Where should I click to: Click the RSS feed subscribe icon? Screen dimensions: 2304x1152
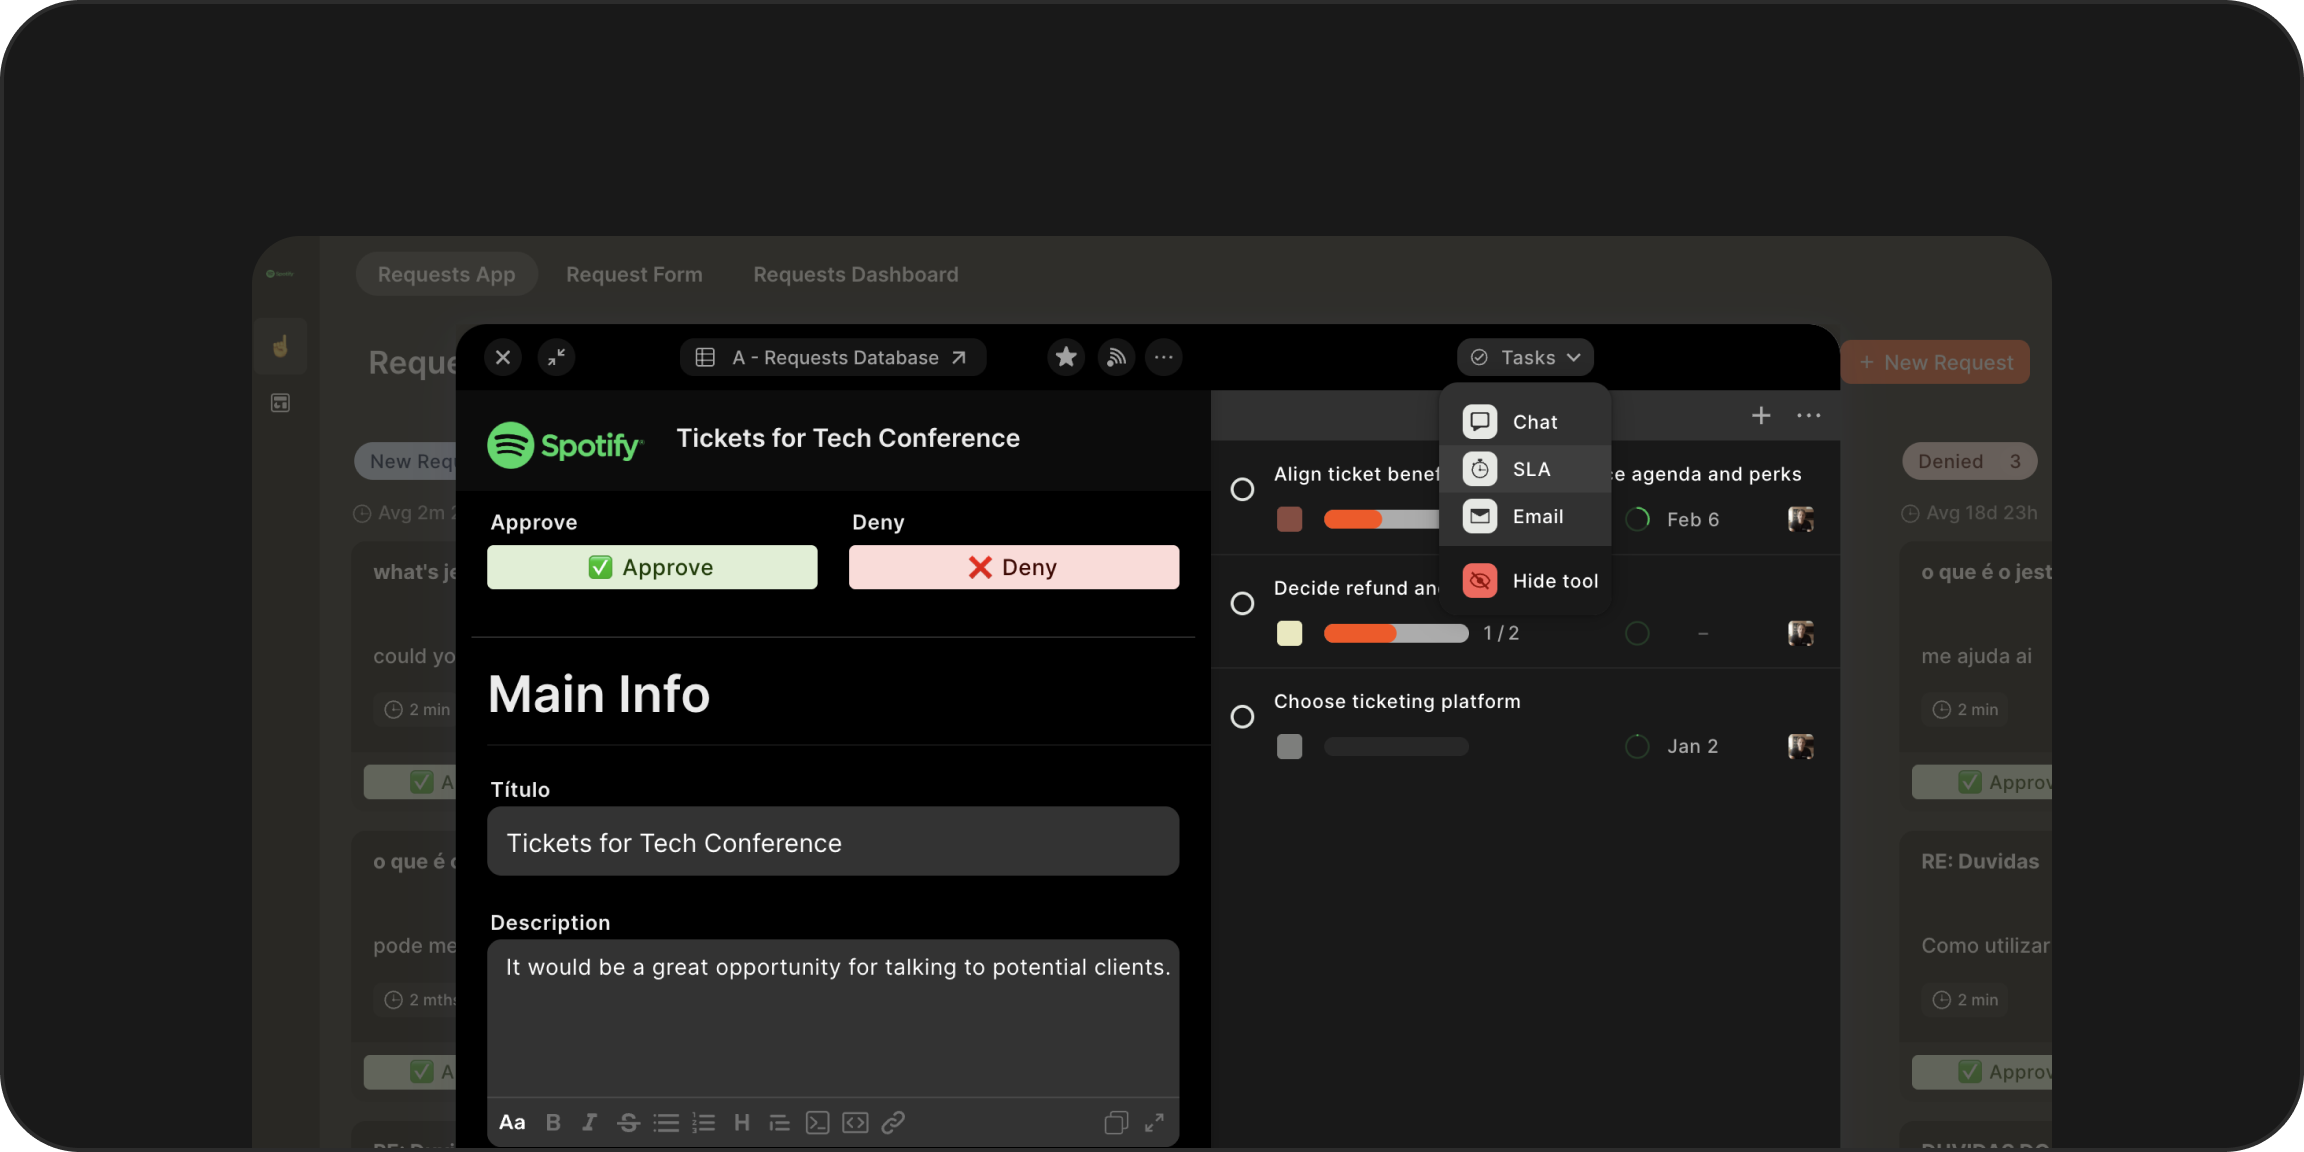click(x=1116, y=357)
